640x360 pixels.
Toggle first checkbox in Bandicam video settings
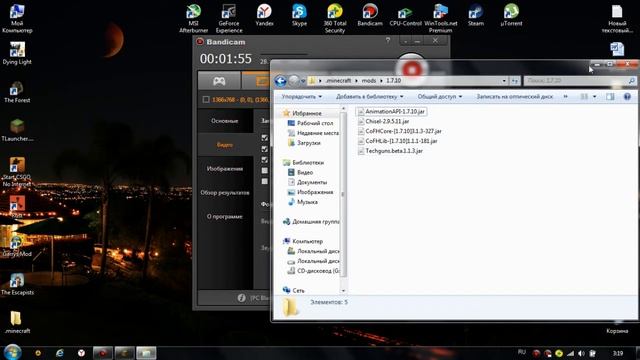click(x=264, y=138)
